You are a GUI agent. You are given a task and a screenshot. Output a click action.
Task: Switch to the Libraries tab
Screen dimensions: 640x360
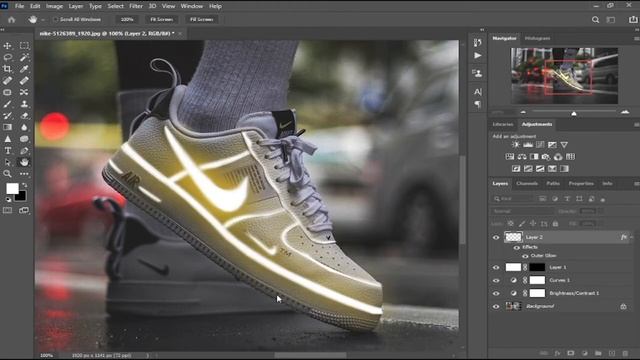click(502, 124)
